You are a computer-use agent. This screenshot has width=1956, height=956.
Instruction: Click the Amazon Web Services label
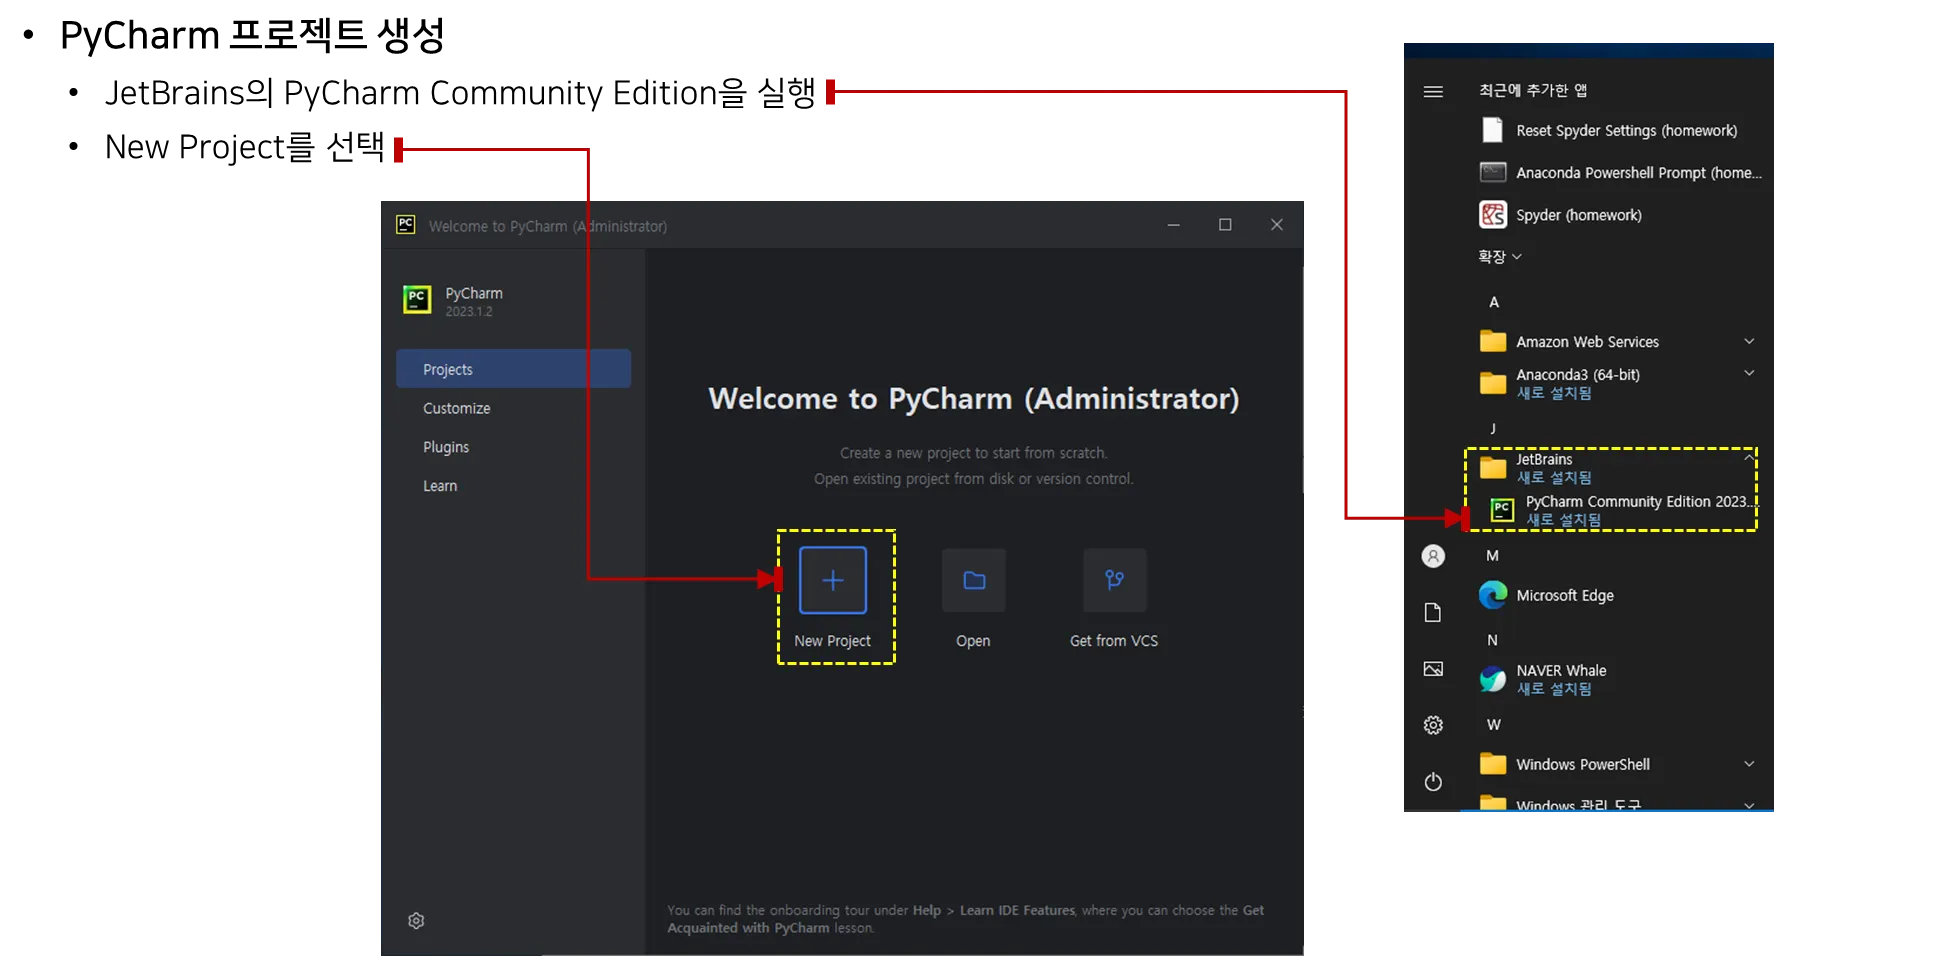[x=1587, y=342]
